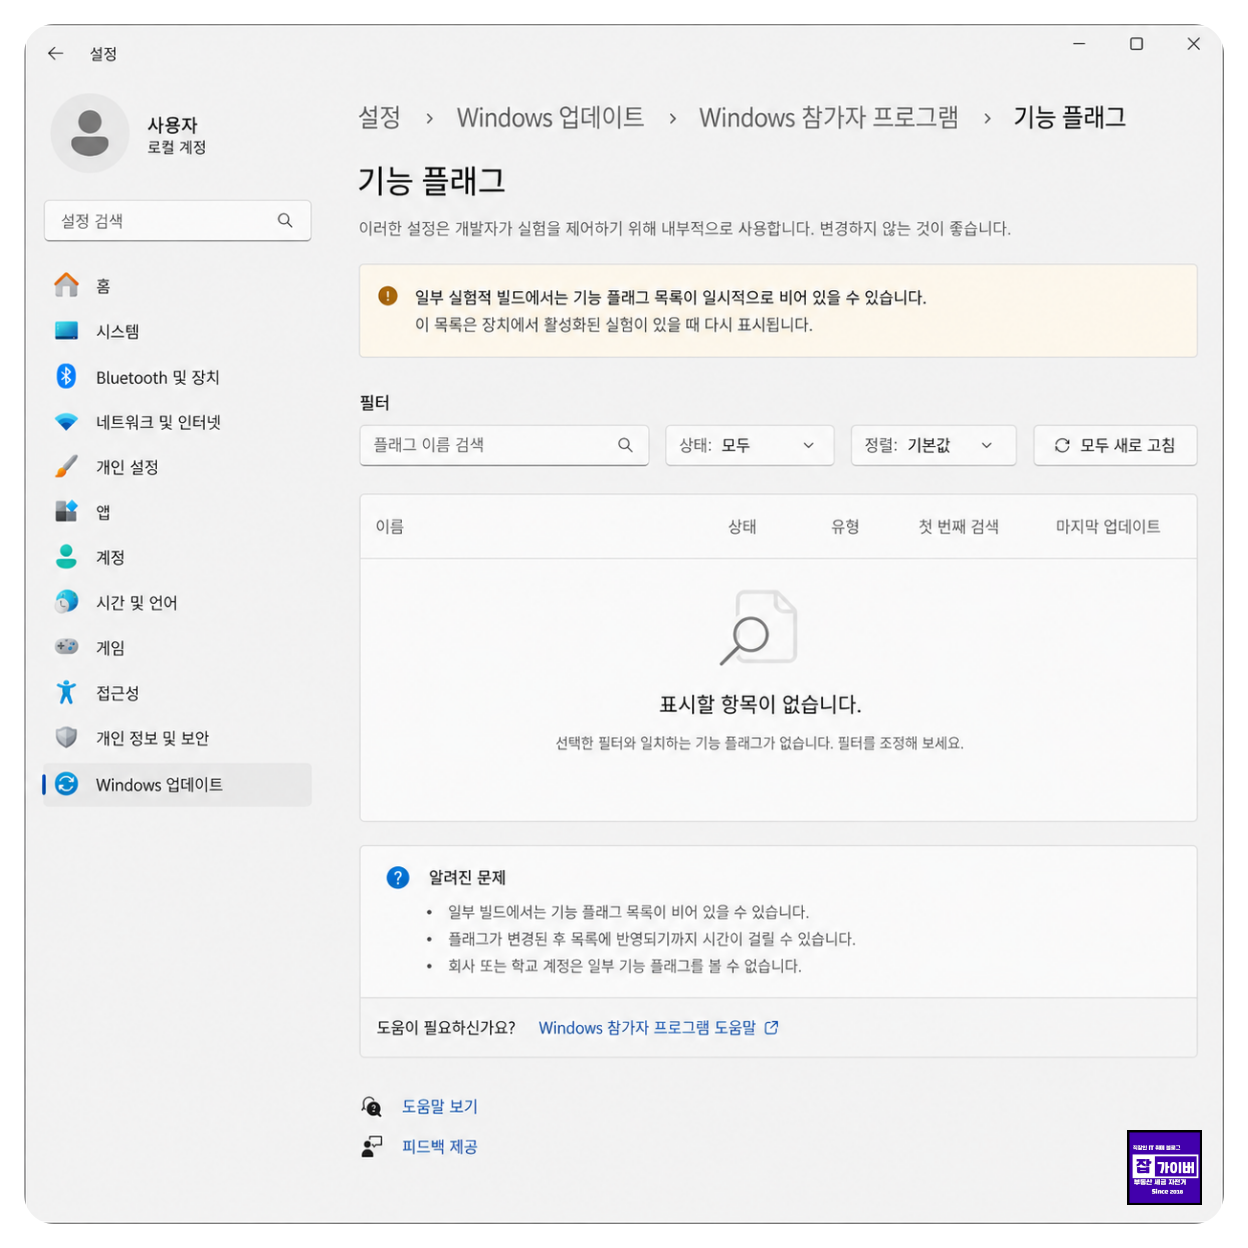Click 기능 플래그 in breadcrumb
The width and height of the screenshot is (1248, 1248).
[1069, 117]
